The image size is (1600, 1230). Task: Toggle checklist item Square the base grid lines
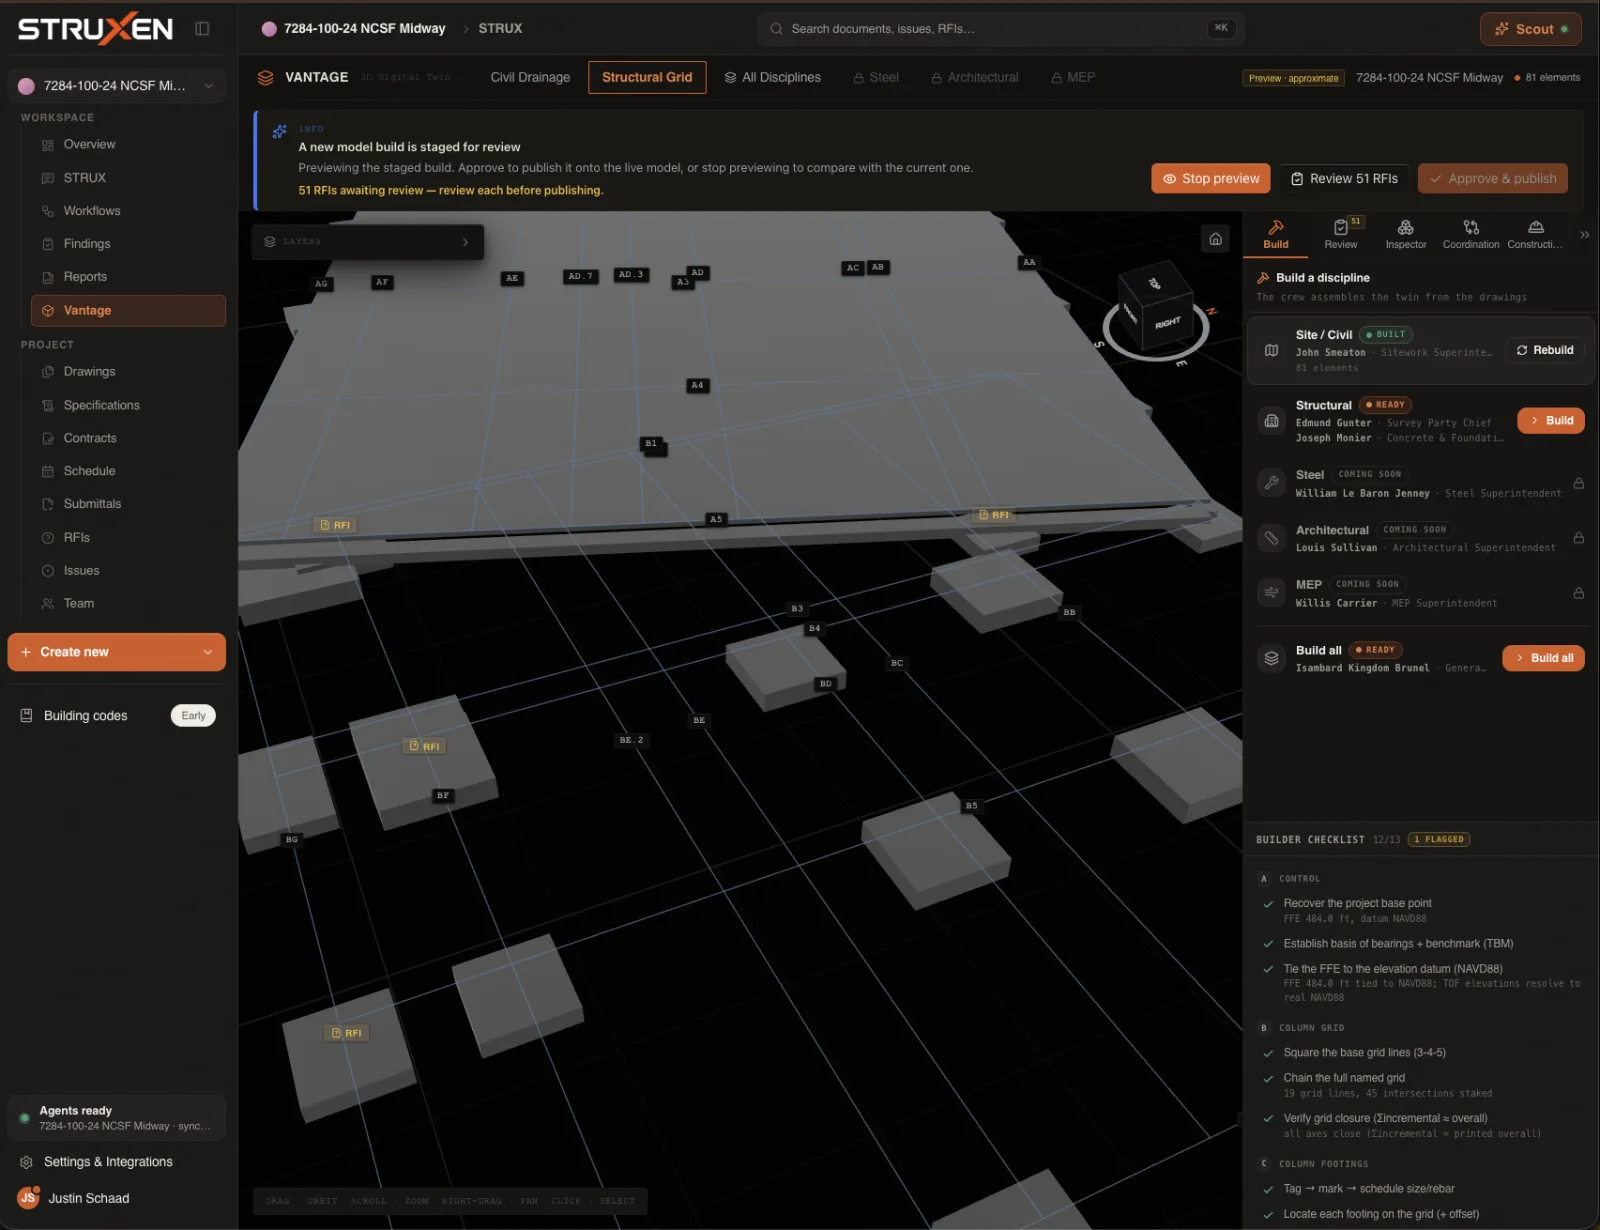1268,1053
